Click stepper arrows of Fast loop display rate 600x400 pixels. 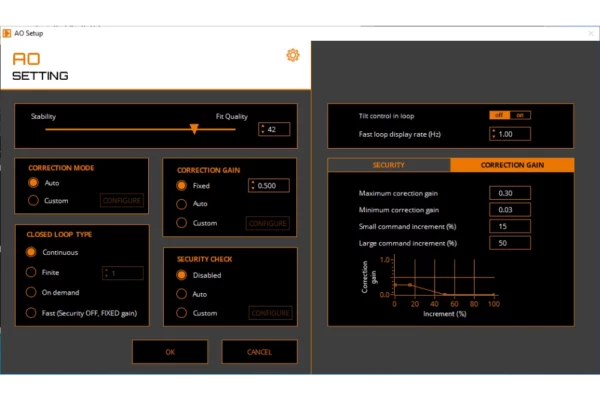pos(494,134)
